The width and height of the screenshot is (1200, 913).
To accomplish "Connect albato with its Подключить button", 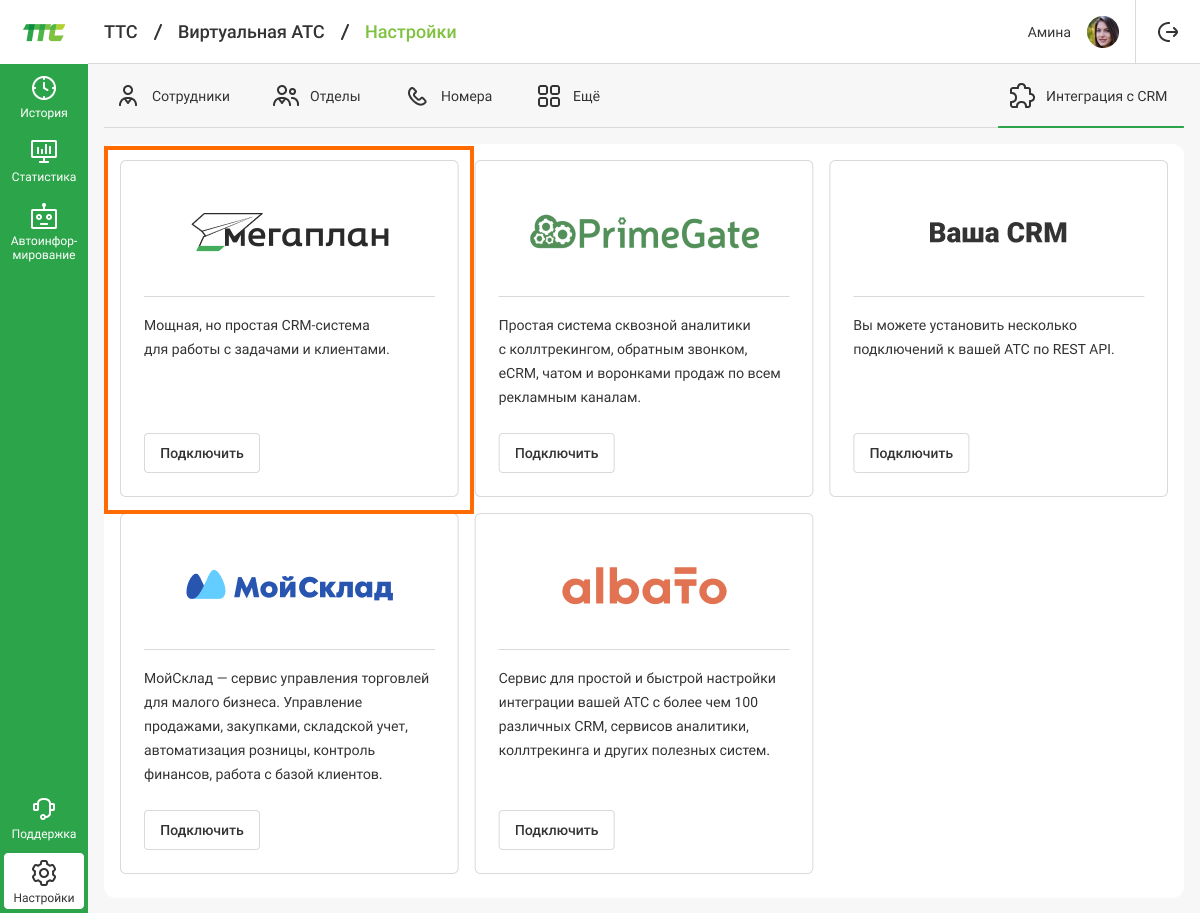I will [557, 830].
